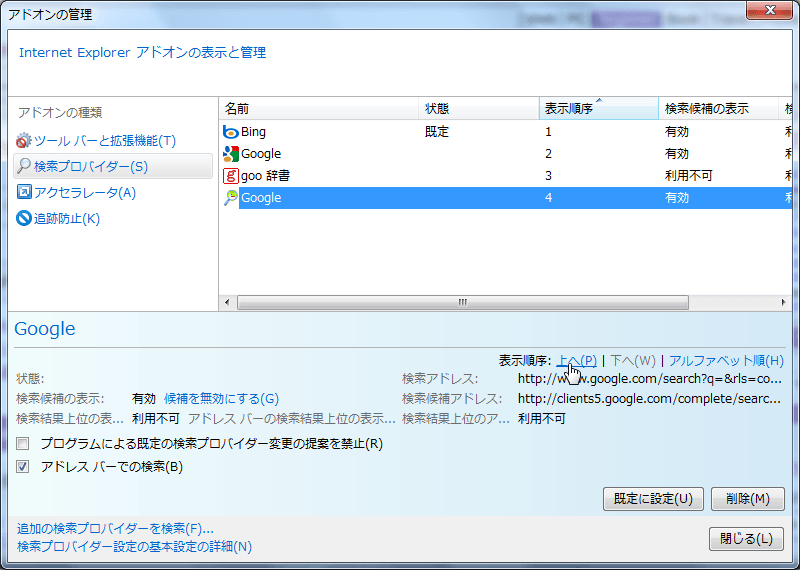
Task: Sort by 名前 column header
Action: (319, 109)
